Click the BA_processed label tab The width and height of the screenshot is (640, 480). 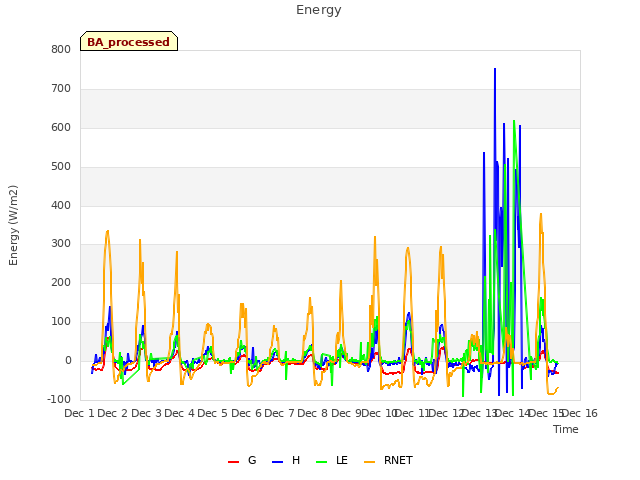[x=129, y=41]
